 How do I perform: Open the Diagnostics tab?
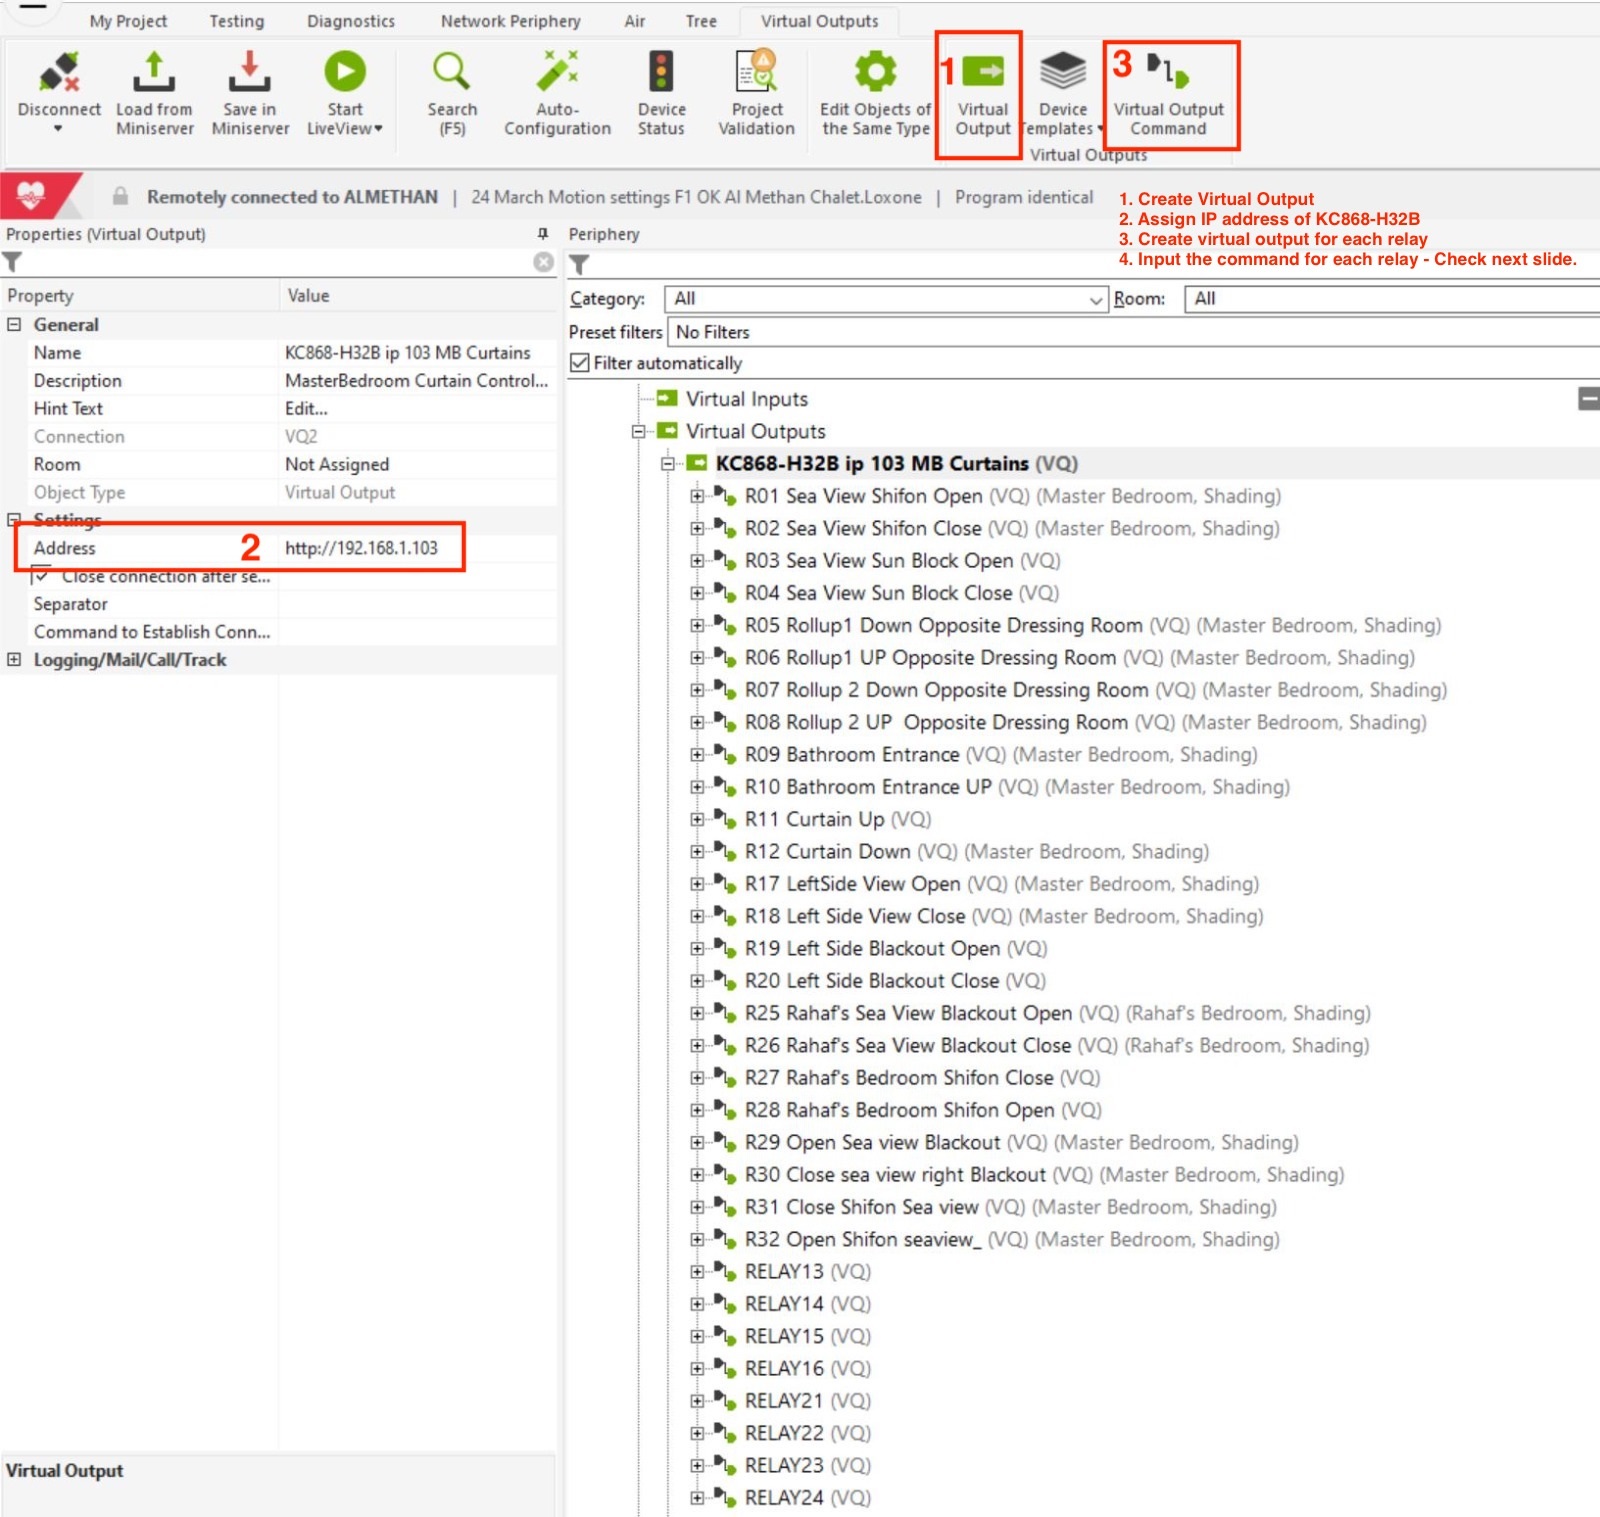point(350,21)
